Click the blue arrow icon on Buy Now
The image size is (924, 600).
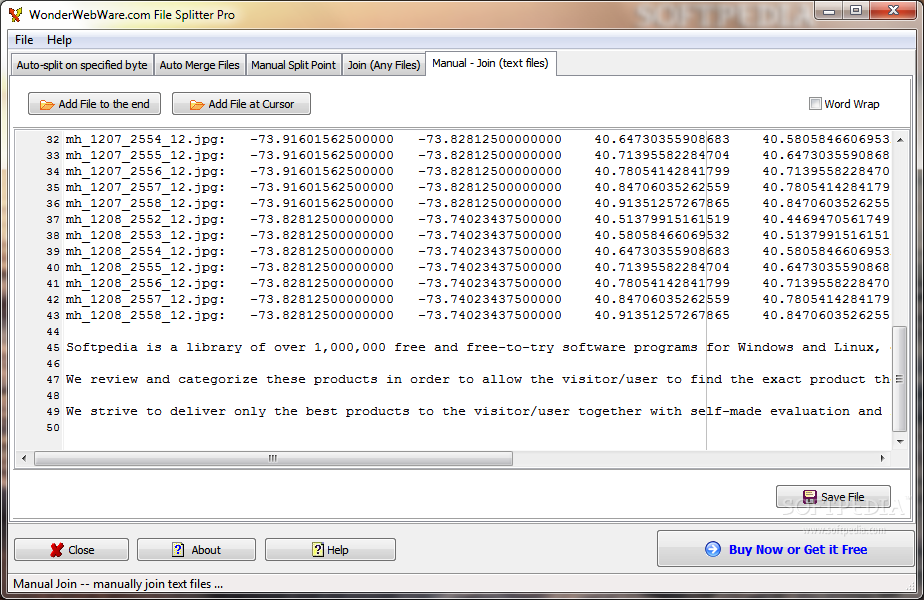(712, 549)
